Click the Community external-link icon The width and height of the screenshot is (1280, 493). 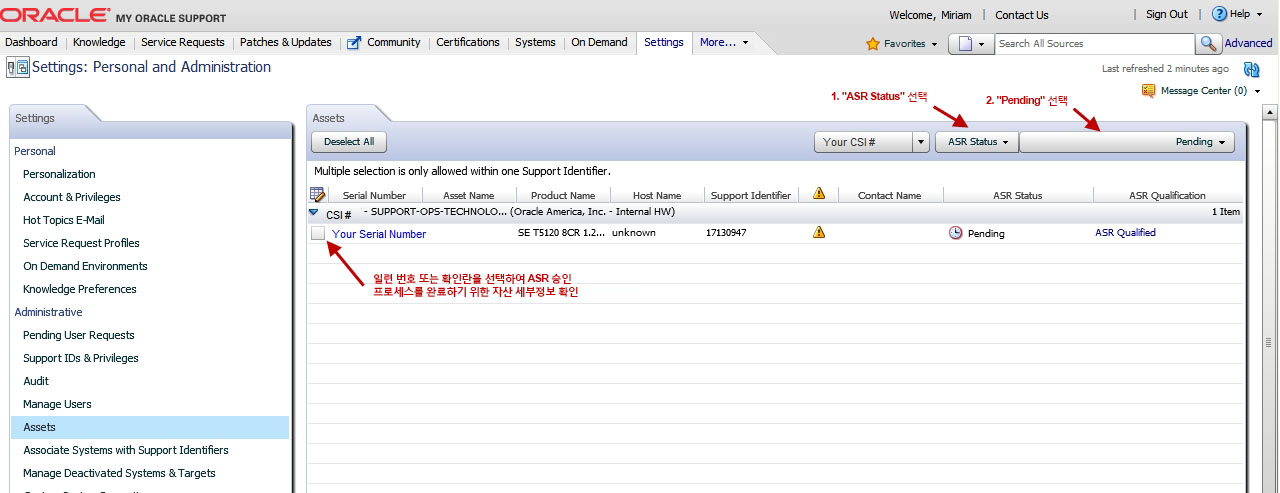point(354,43)
